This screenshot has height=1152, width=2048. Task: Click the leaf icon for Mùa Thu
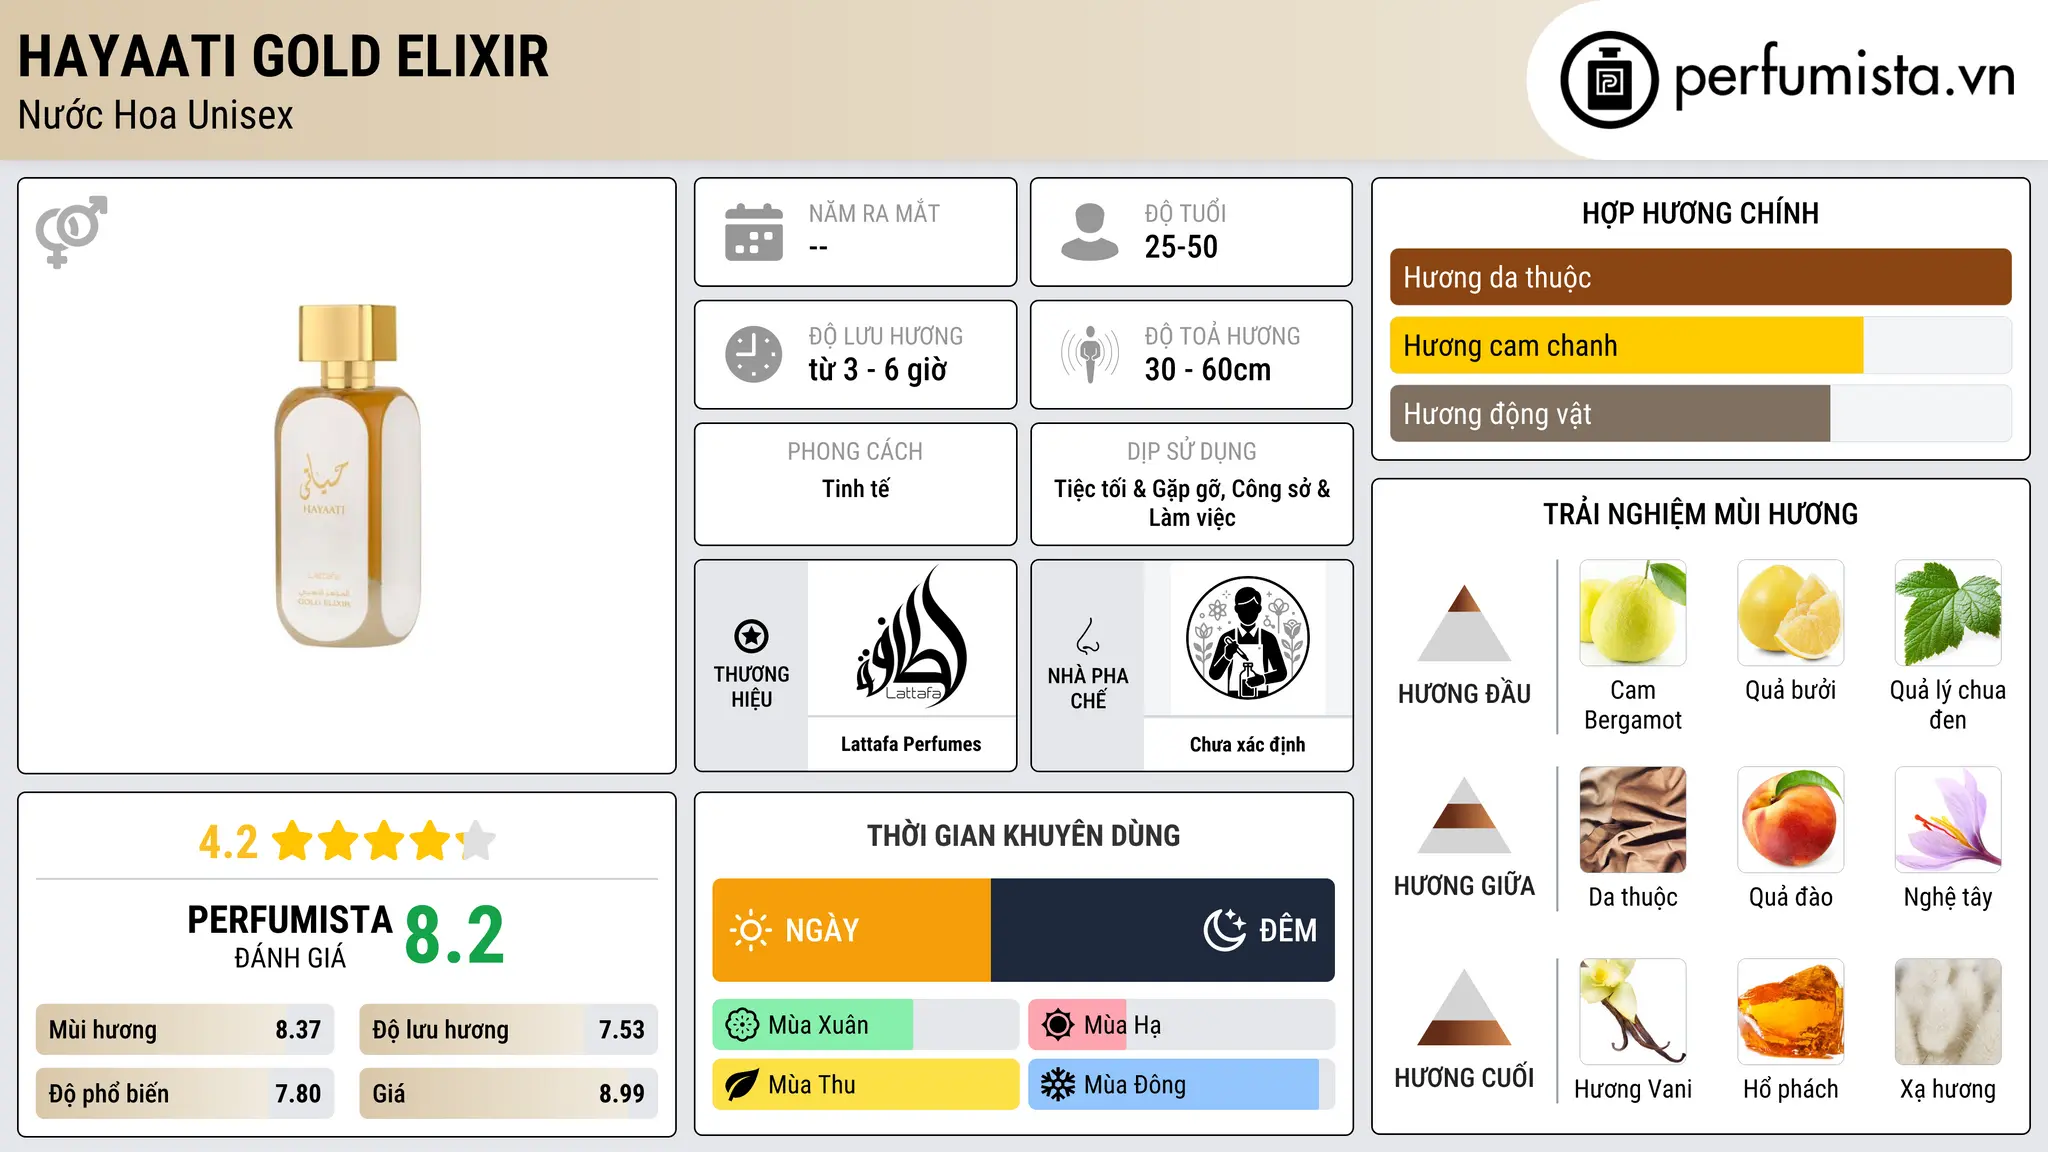742,1085
